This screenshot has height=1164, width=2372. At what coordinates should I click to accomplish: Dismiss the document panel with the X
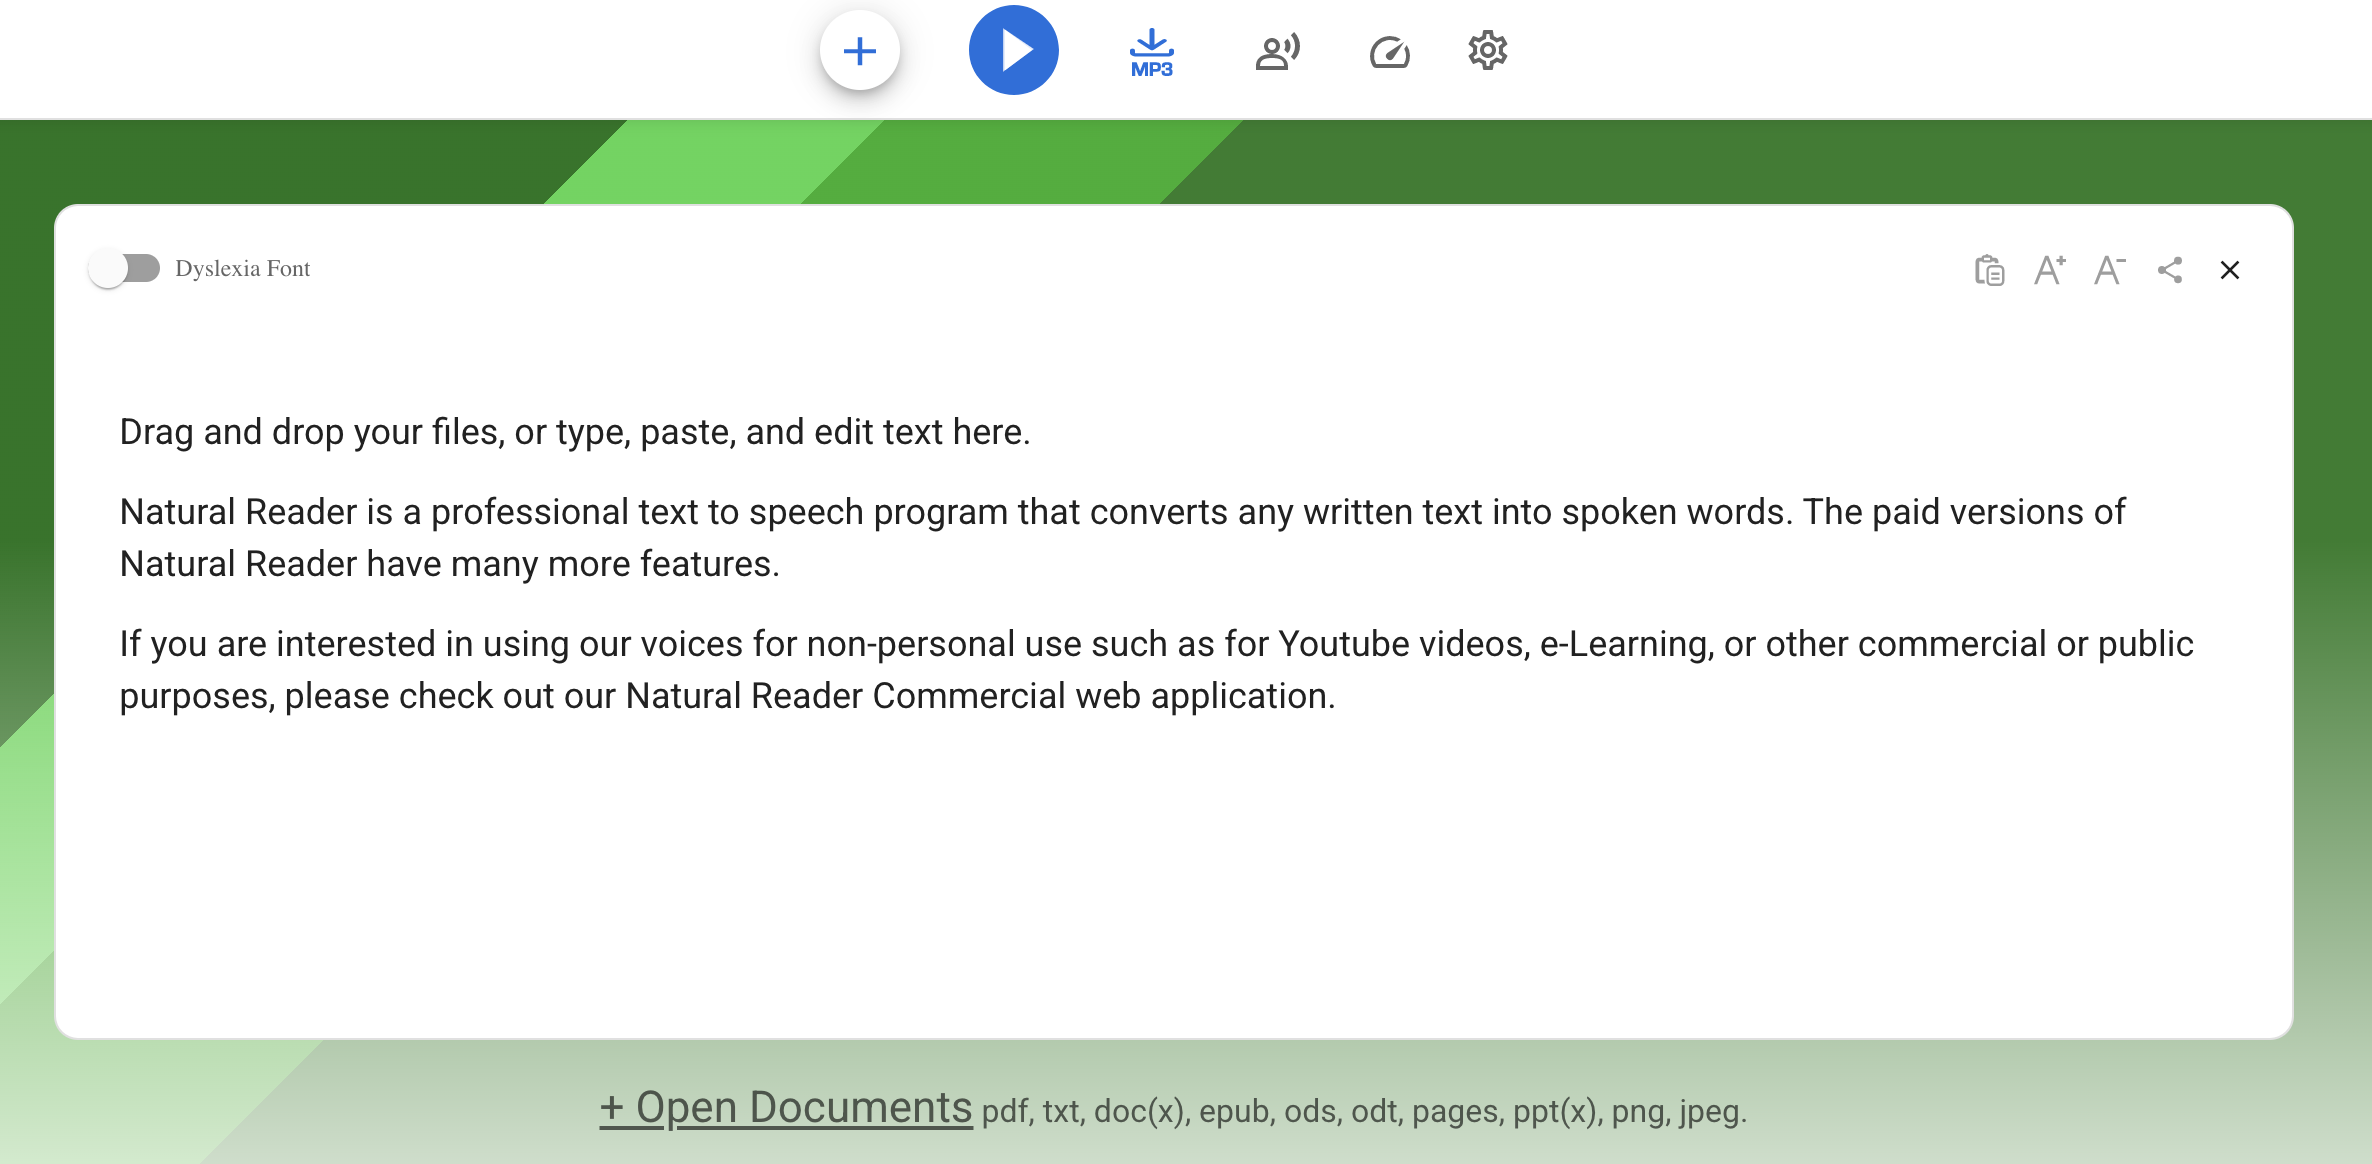[2229, 270]
